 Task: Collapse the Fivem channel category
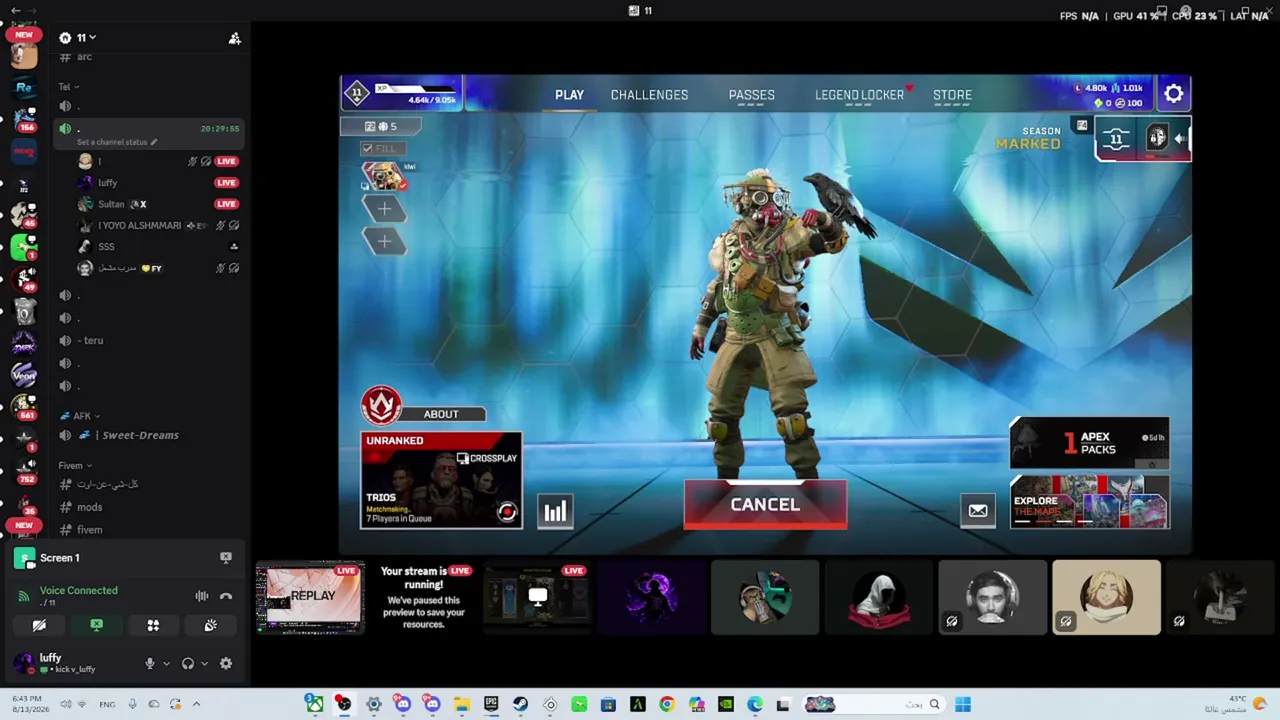pos(75,465)
